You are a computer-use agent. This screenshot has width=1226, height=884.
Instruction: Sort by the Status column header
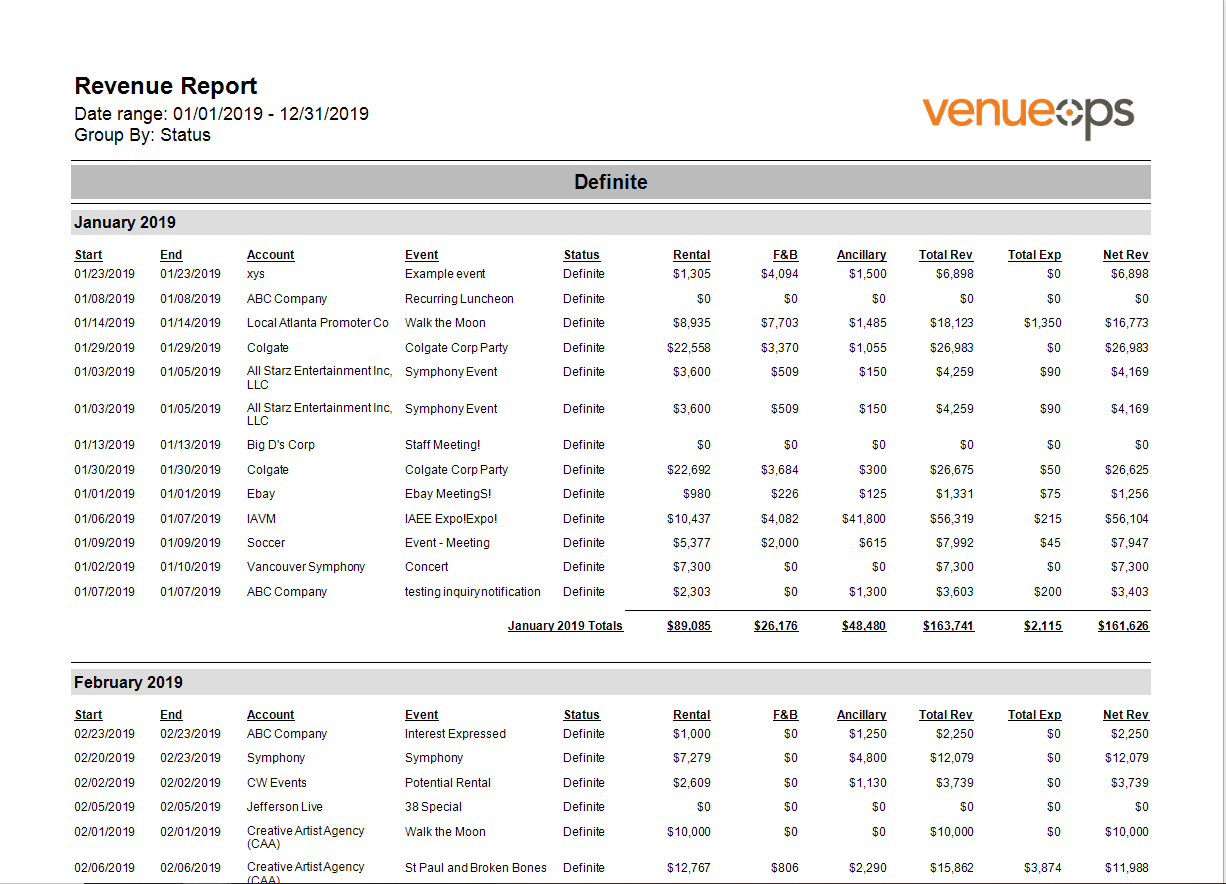(x=582, y=255)
